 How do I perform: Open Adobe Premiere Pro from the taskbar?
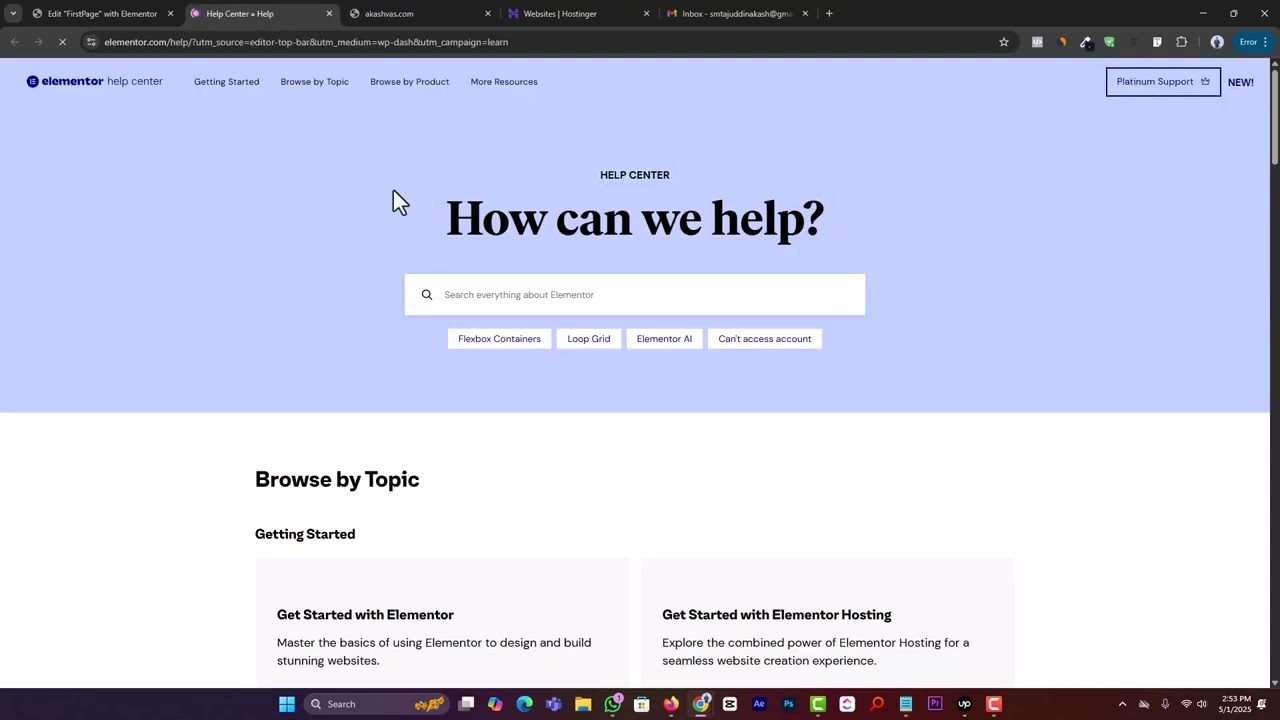tap(935, 704)
